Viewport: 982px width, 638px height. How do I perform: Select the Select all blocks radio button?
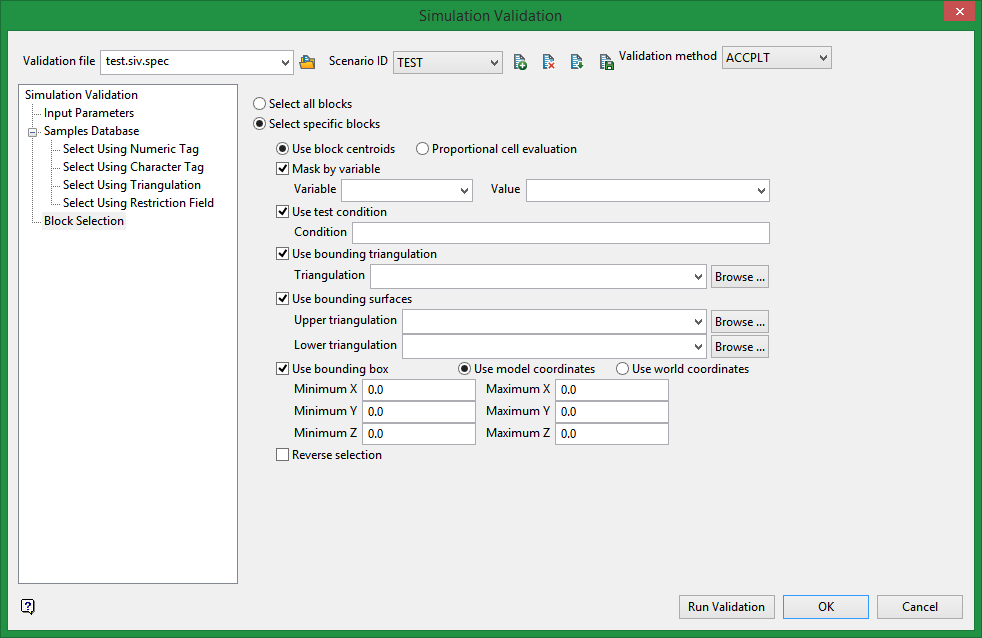260,104
